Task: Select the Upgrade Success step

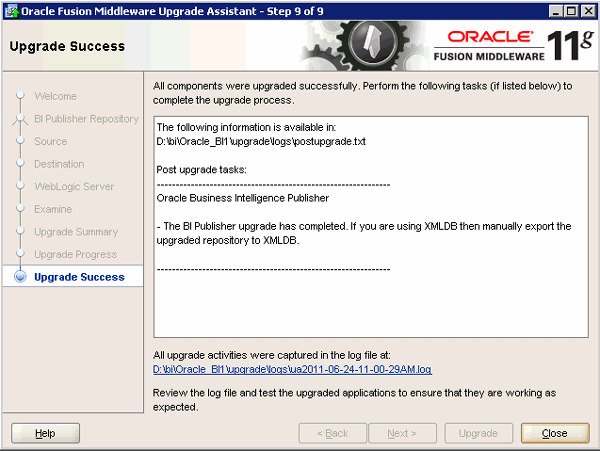Action: pyautogui.click(x=79, y=277)
